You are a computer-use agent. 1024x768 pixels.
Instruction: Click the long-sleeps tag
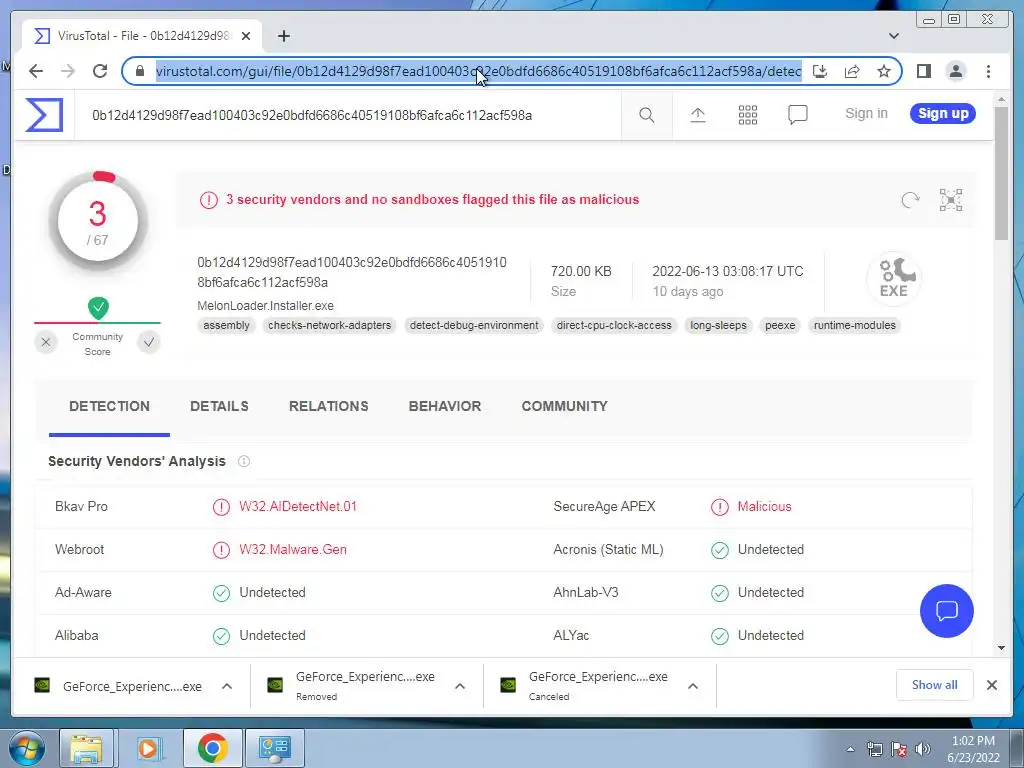click(718, 325)
